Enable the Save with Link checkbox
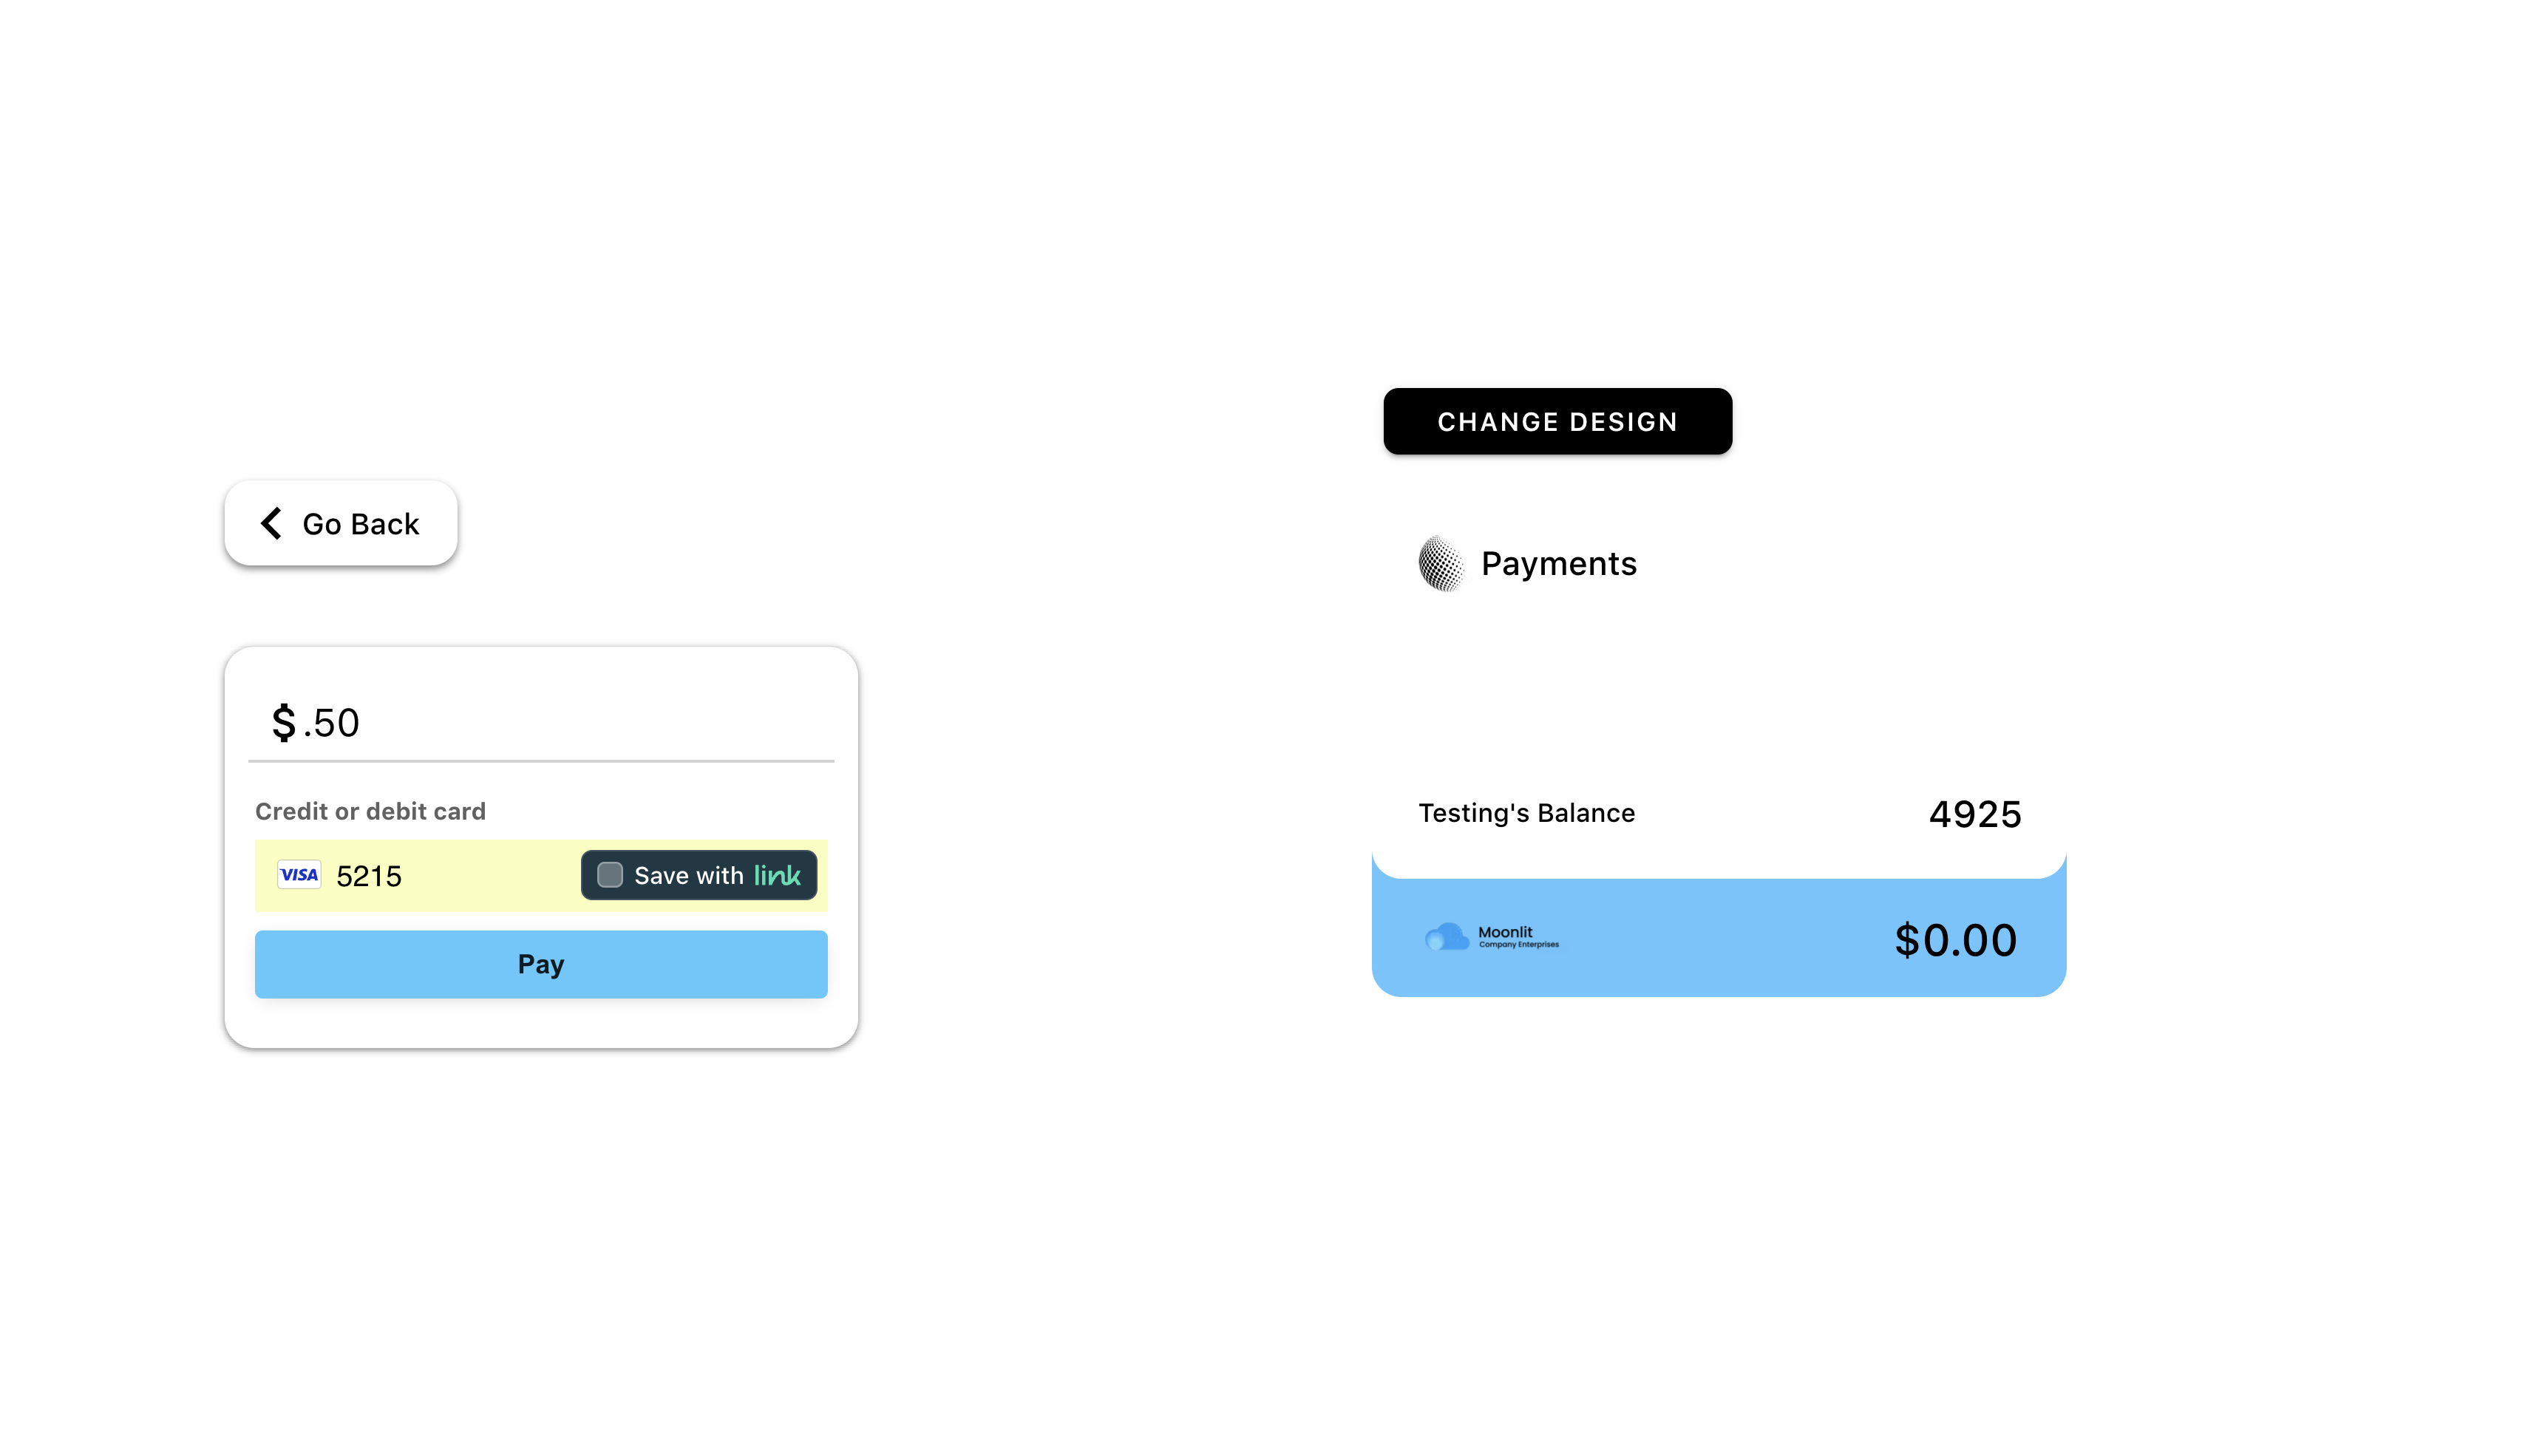2528x1456 pixels. [610, 875]
